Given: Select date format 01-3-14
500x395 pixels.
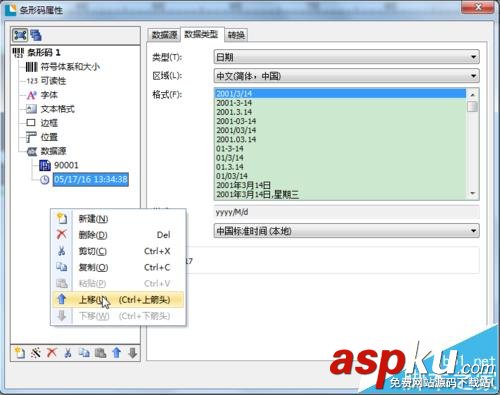Looking at the screenshot, I should (x=340, y=149).
